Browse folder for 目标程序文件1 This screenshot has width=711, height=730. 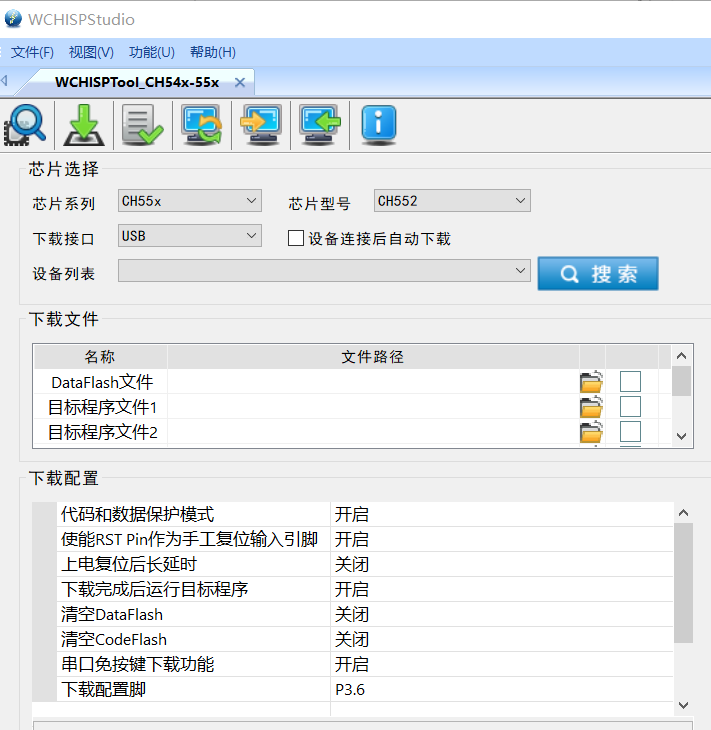(591, 407)
